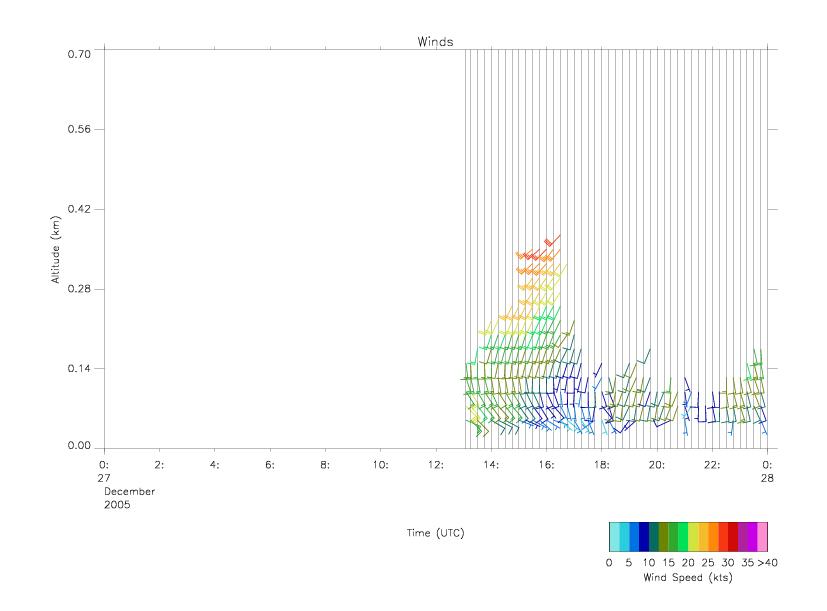This screenshot has height=611, width=827.
Task: Click the time tick label "12:"
Action: 436,465
